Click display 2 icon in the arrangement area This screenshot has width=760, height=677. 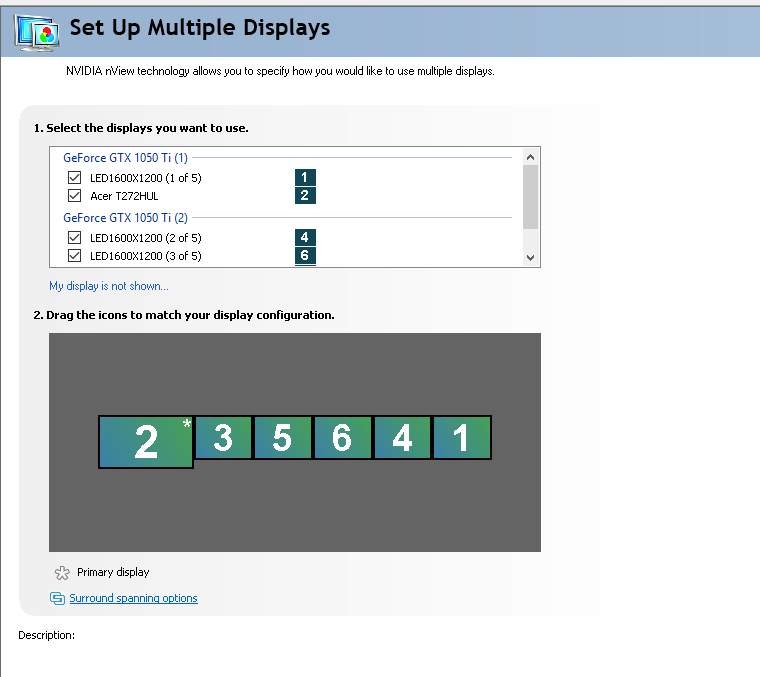145,442
